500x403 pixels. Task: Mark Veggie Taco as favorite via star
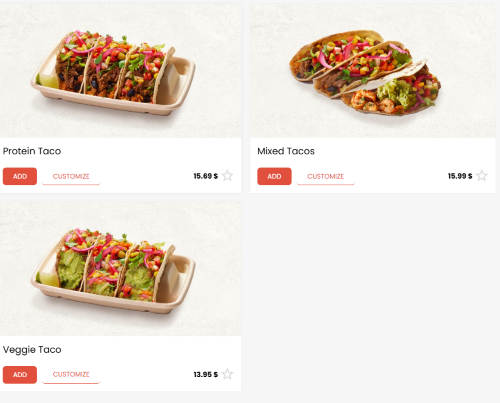tap(227, 374)
